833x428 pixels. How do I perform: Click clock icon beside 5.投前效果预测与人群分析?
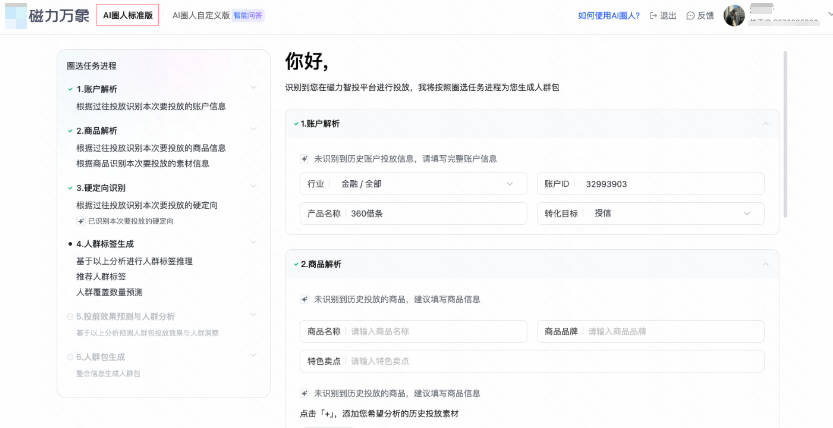coord(70,316)
